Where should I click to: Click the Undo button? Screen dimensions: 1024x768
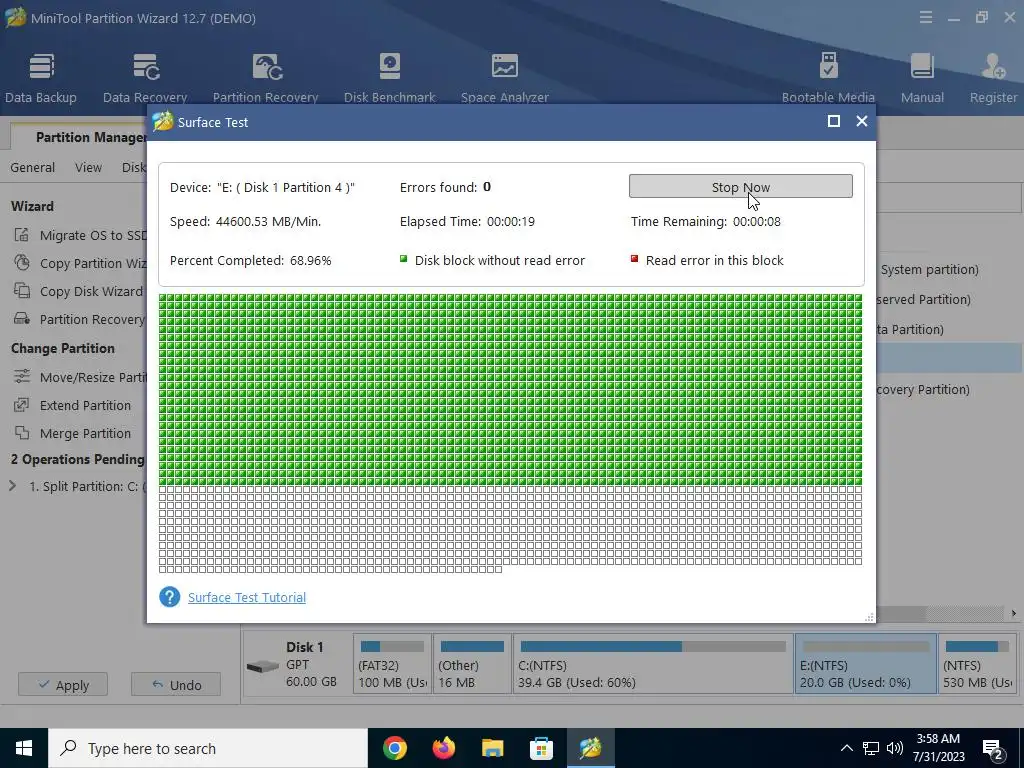(x=176, y=684)
